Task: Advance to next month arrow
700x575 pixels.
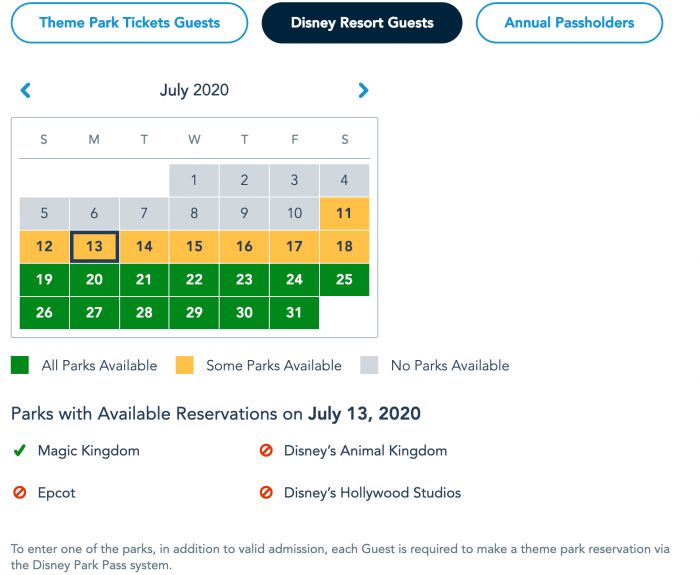Action: 363,90
